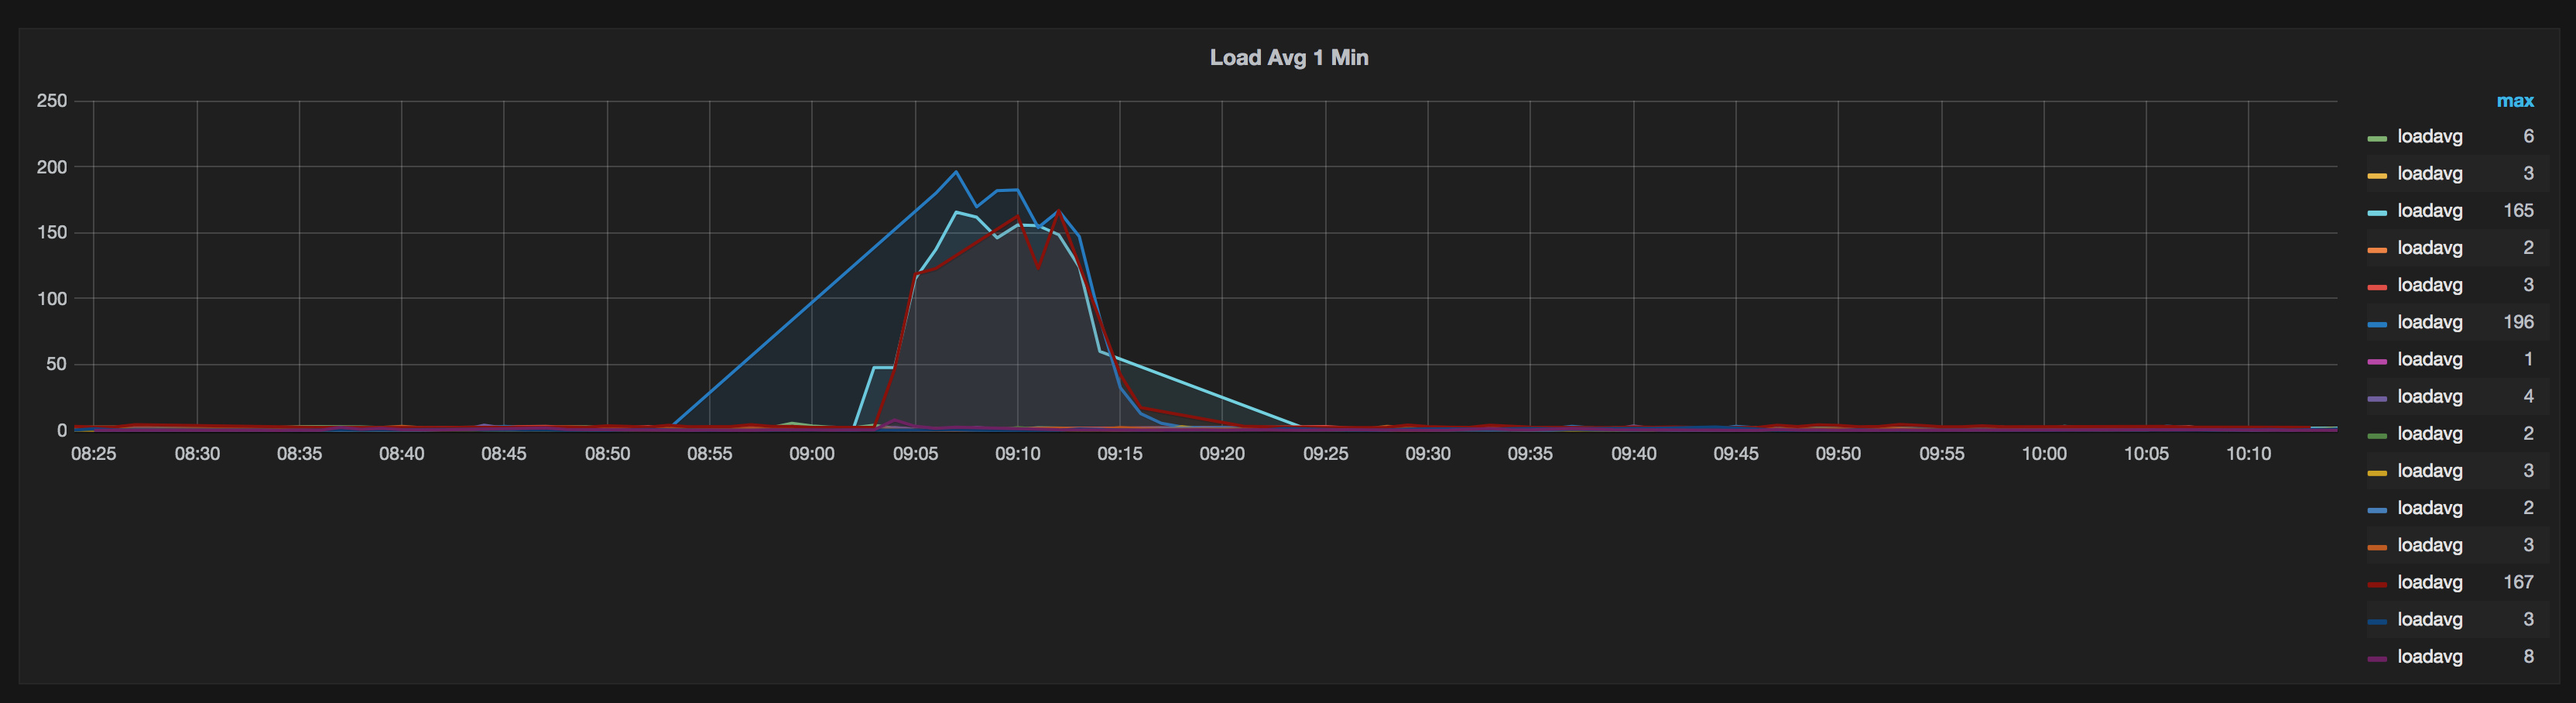2576x703 pixels.
Task: Toggle the loadavg series with max 8
Action: [x=2430, y=657]
